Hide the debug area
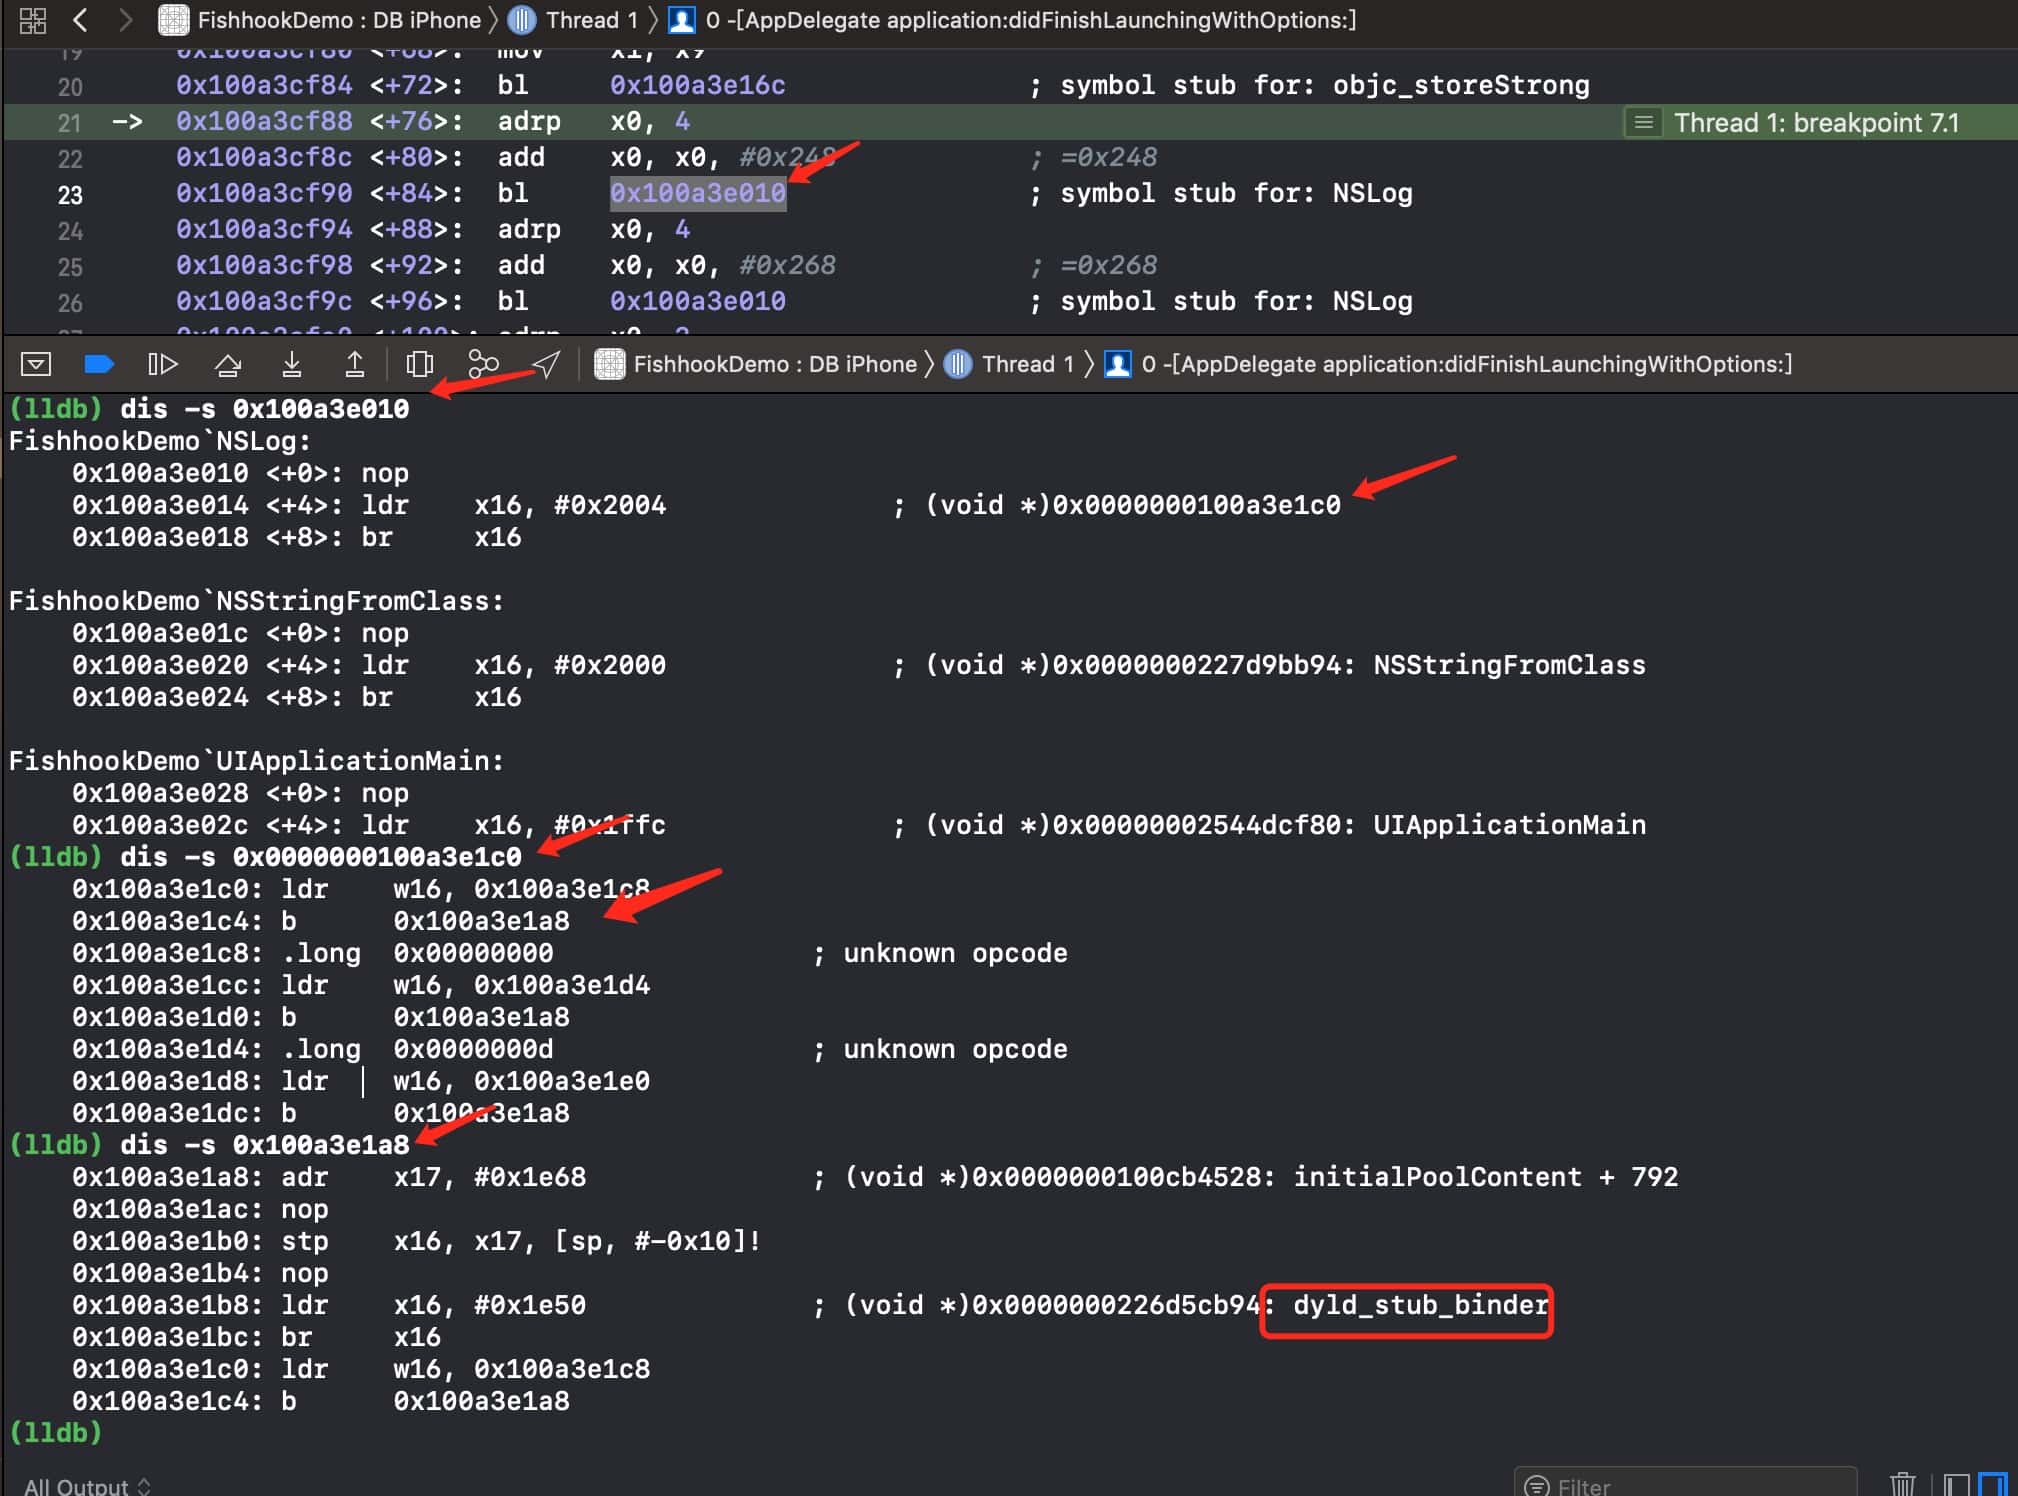The width and height of the screenshot is (2018, 1496). (36, 364)
